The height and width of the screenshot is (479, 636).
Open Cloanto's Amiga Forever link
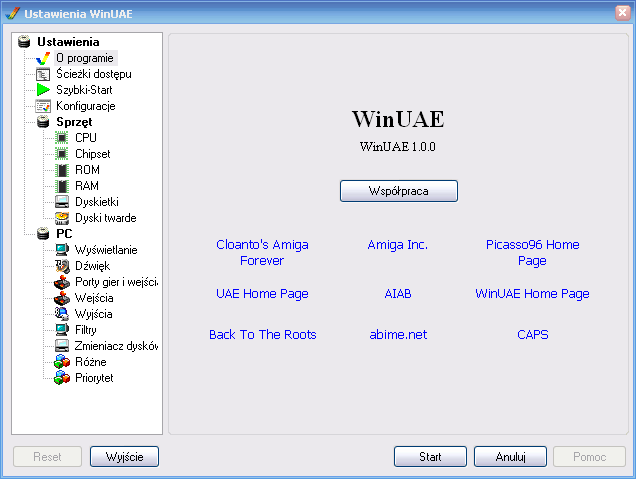tap(262, 252)
